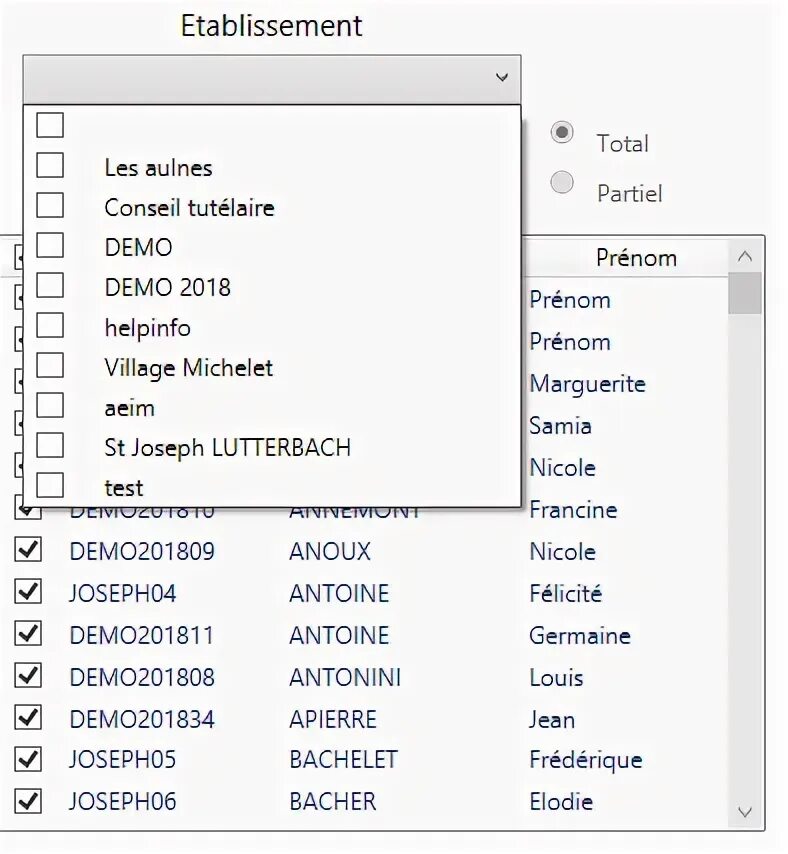Image resolution: width=788 pixels, height=854 pixels.
Task: Enable the DEMO 2018 checkbox
Action: point(50,286)
